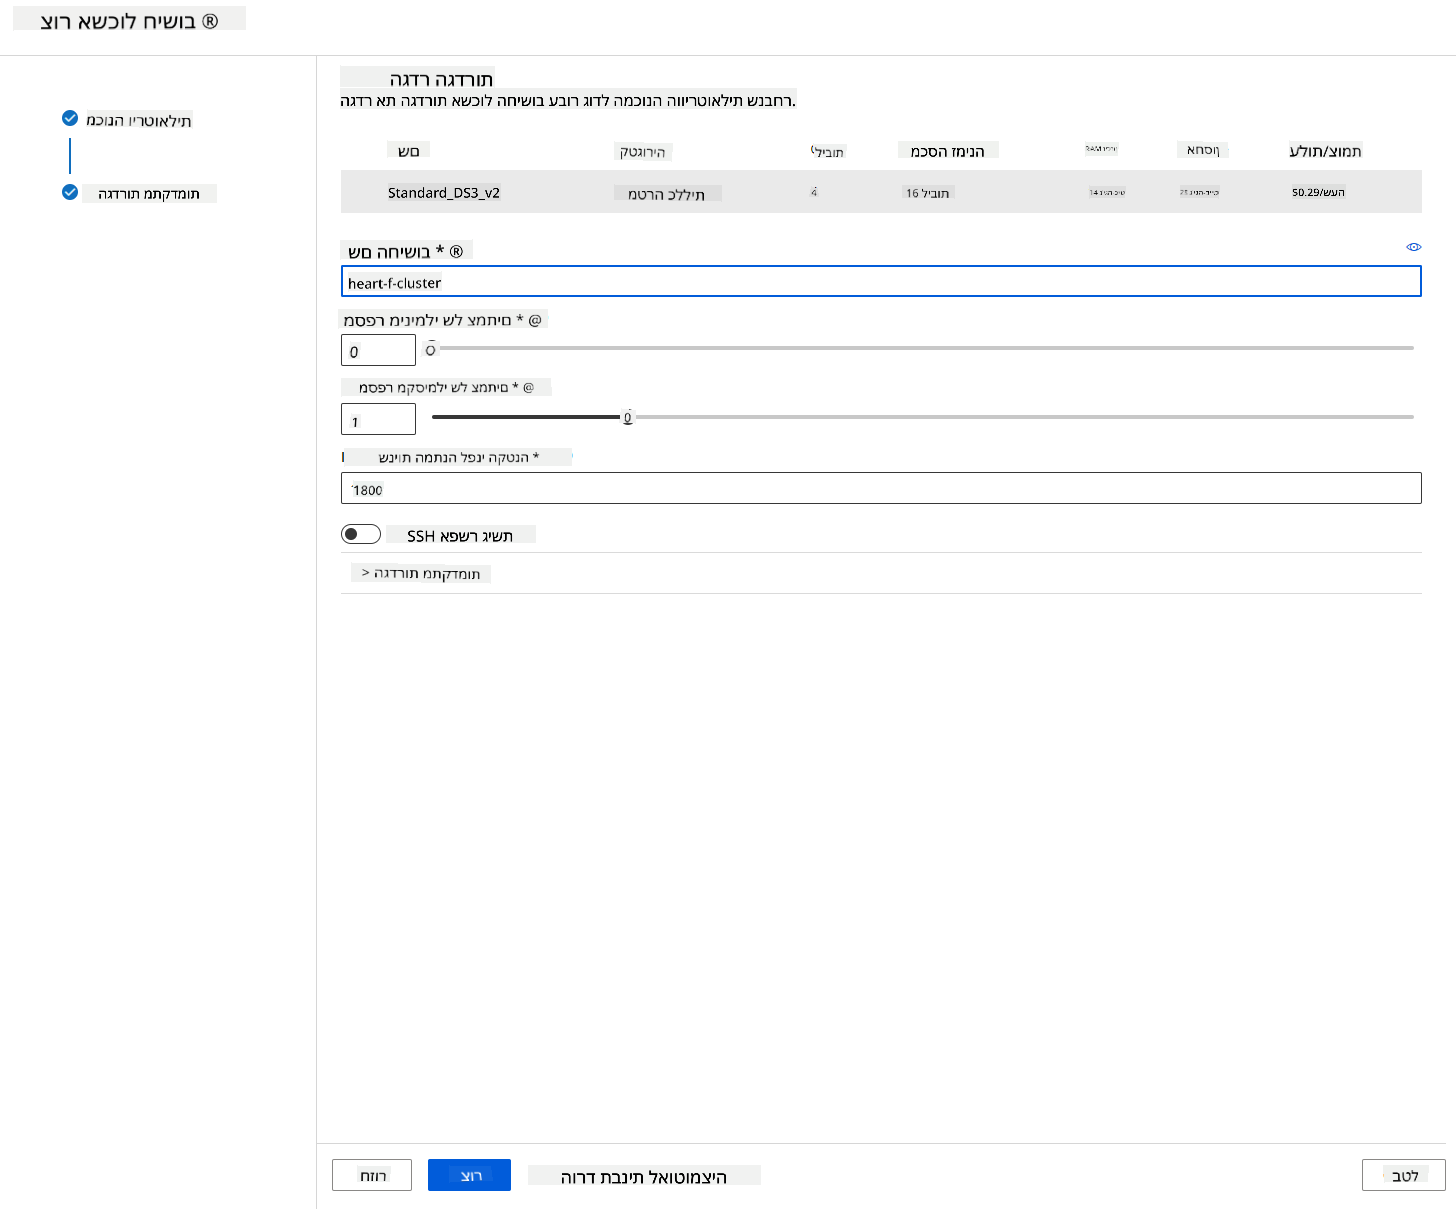Click the maximum nodes number box showing 1

pyautogui.click(x=378, y=419)
